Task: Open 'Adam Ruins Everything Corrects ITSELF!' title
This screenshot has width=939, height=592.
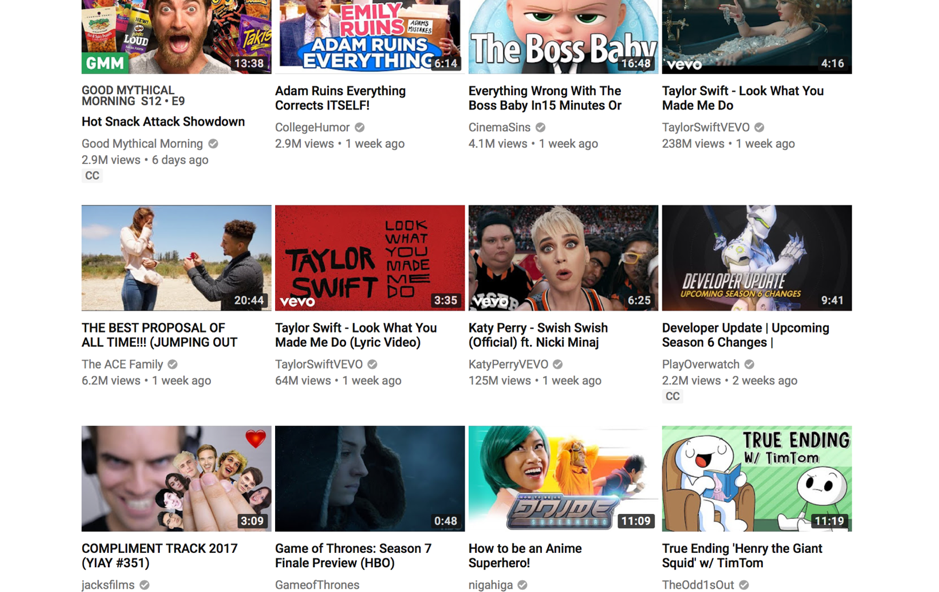Action: point(340,98)
